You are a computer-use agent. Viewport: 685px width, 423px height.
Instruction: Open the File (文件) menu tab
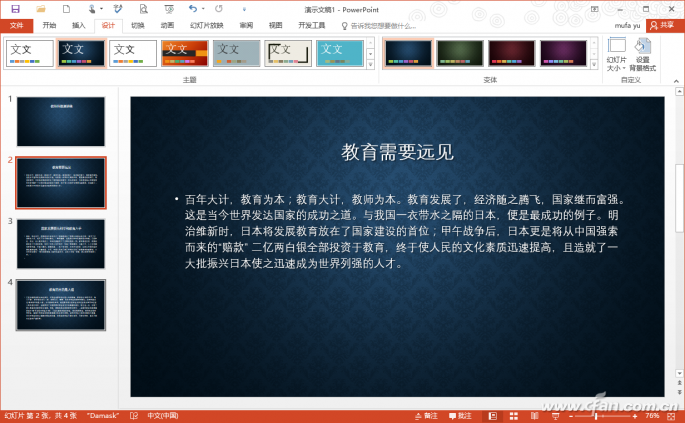(x=16, y=25)
